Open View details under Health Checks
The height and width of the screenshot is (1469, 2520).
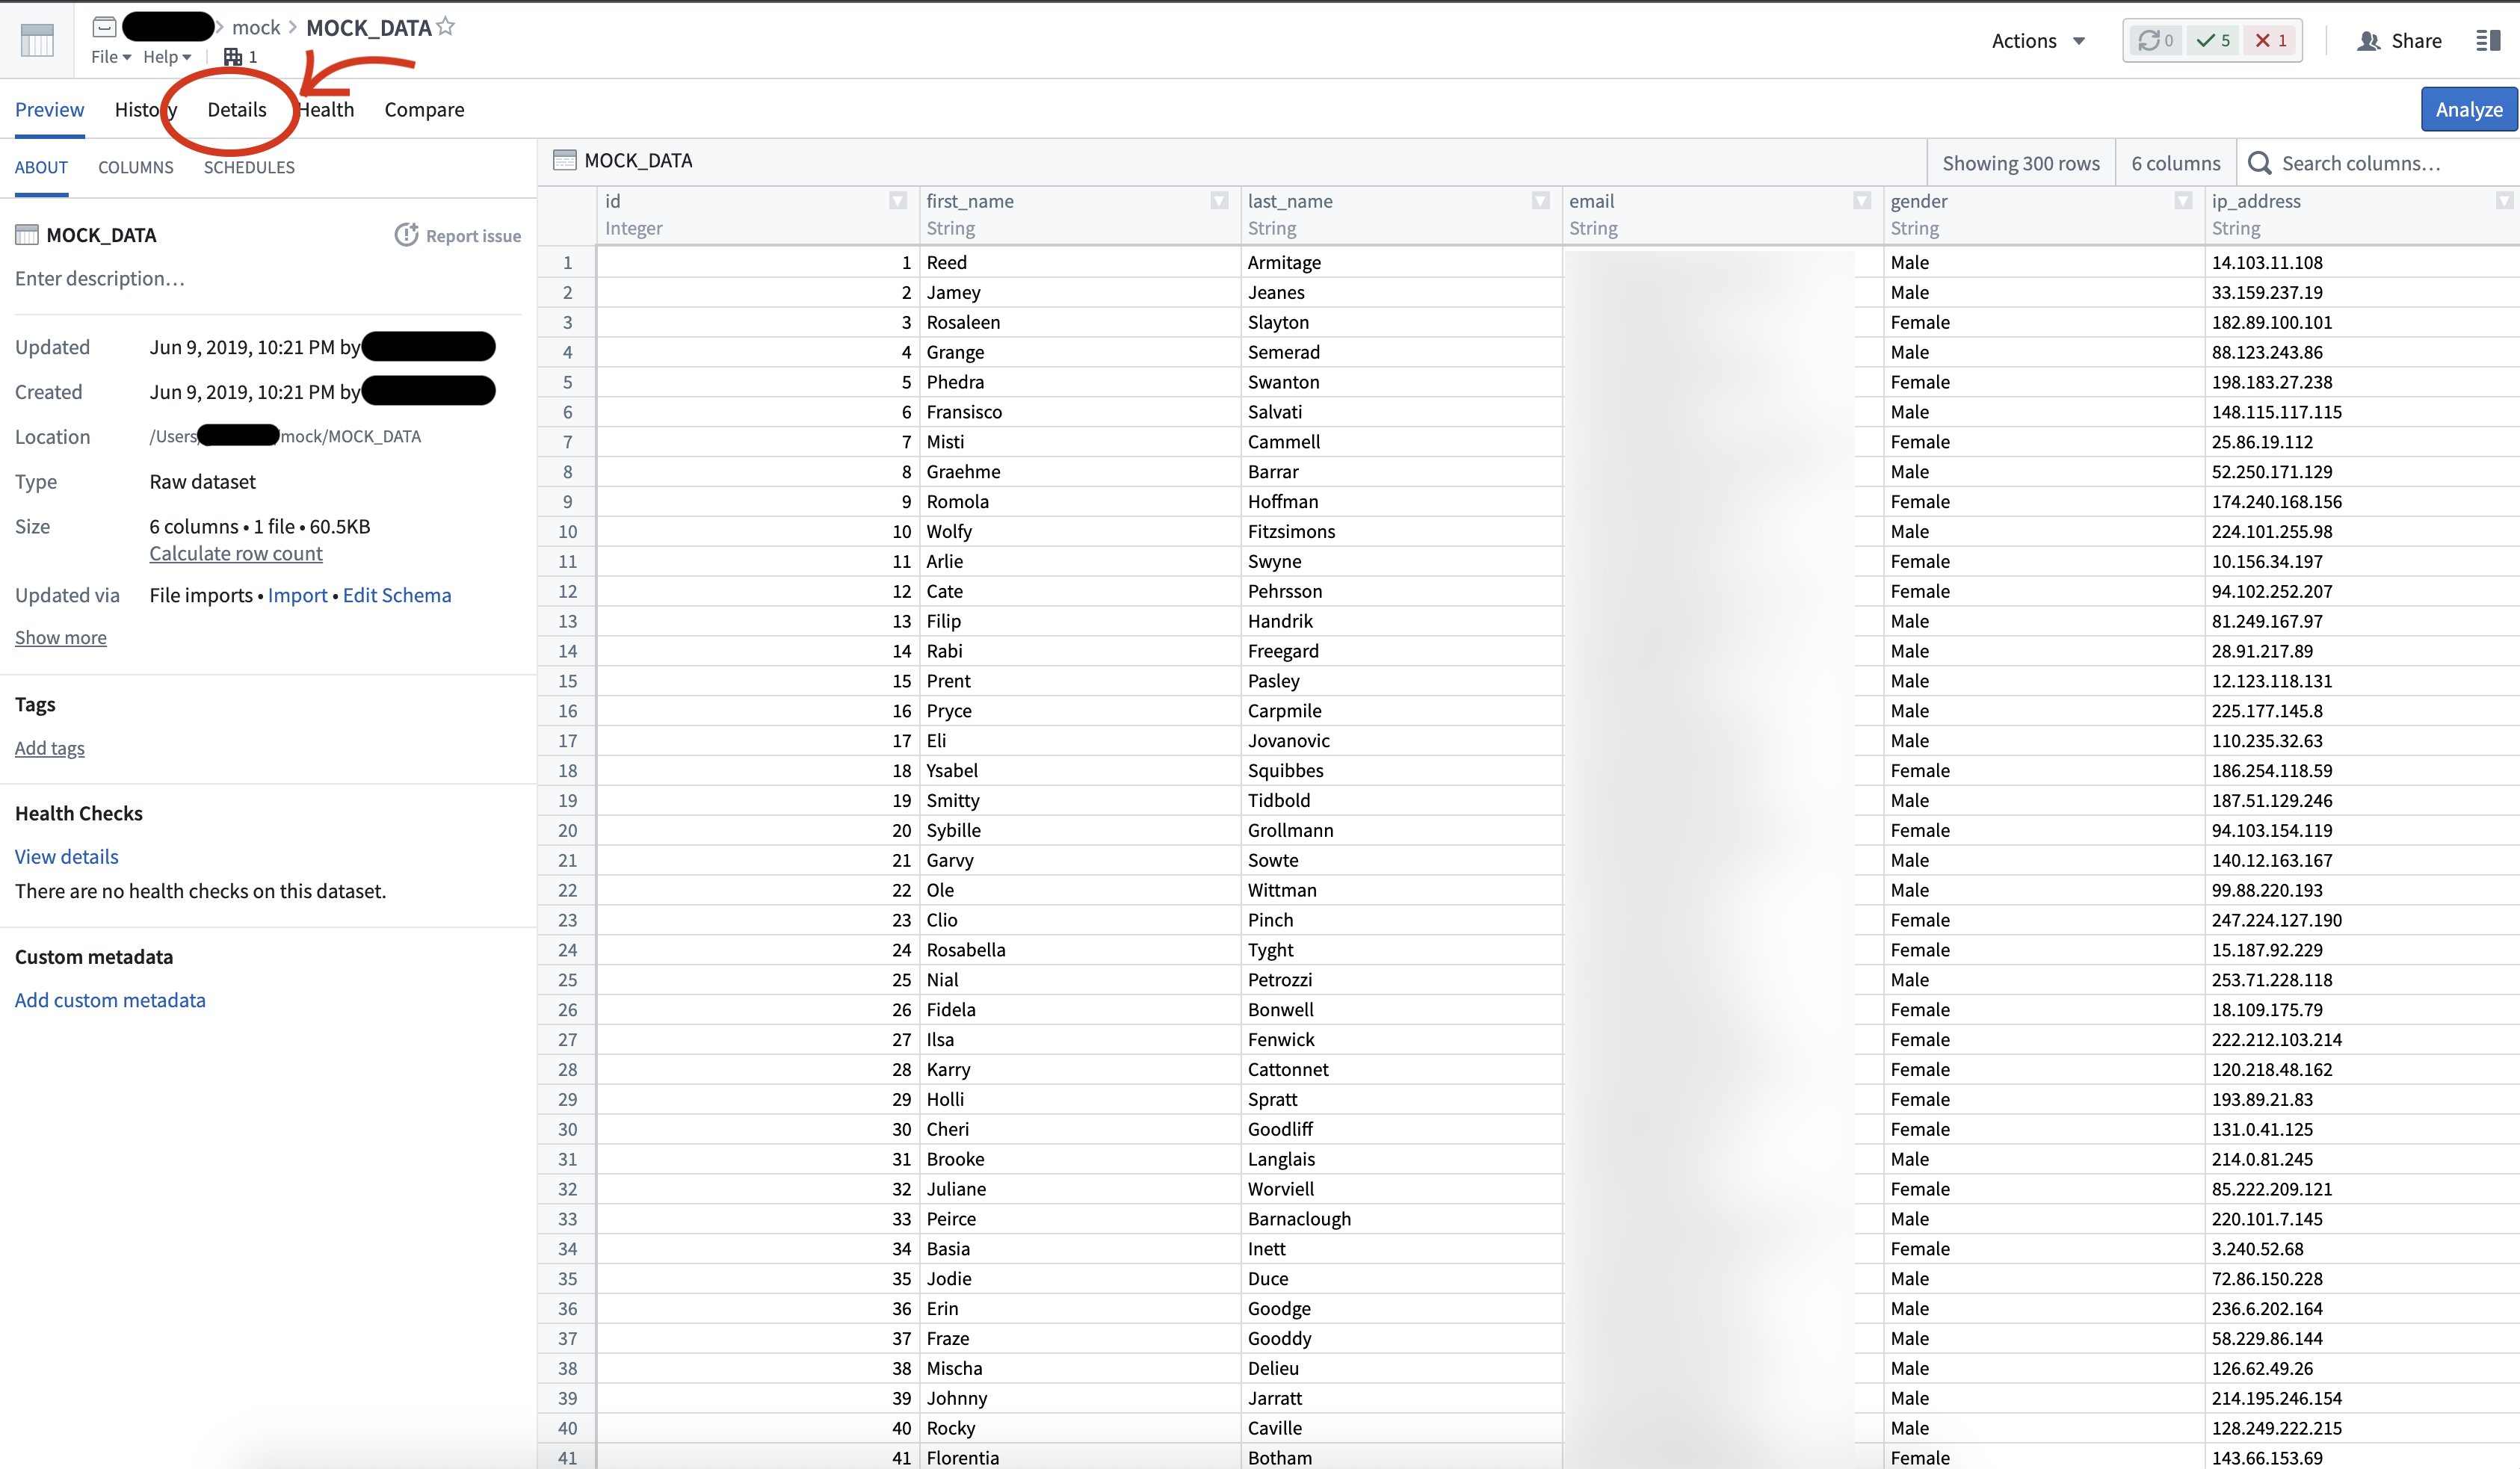(66, 856)
